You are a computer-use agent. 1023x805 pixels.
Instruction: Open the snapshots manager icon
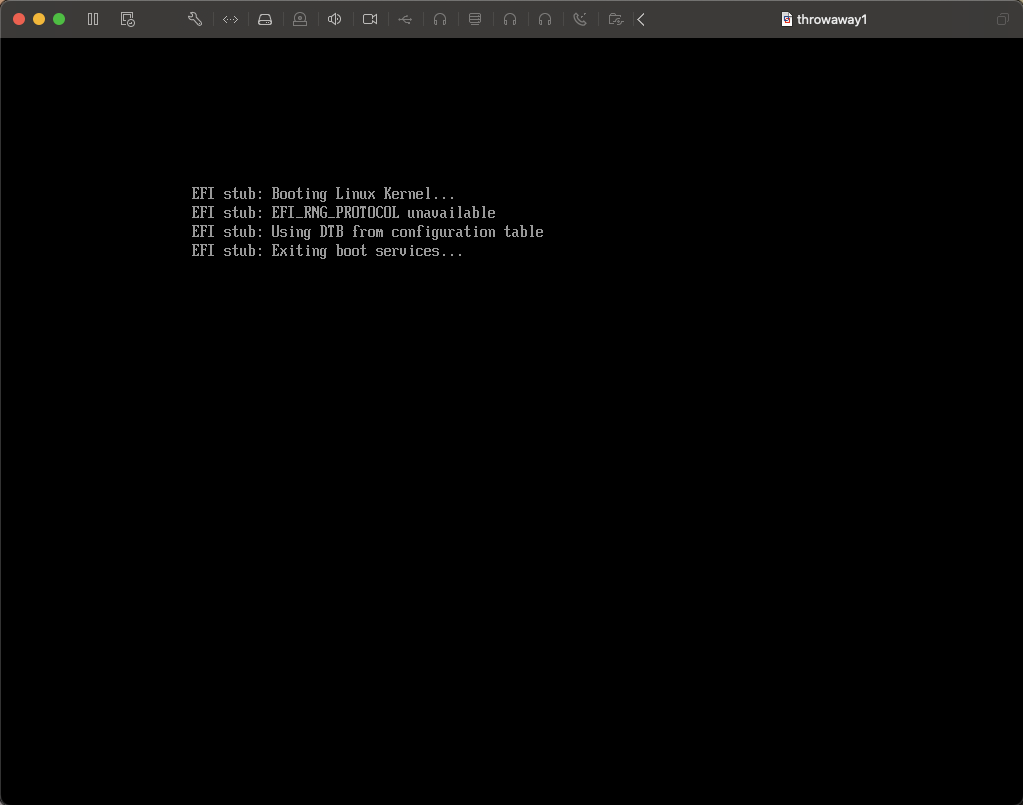(x=128, y=20)
